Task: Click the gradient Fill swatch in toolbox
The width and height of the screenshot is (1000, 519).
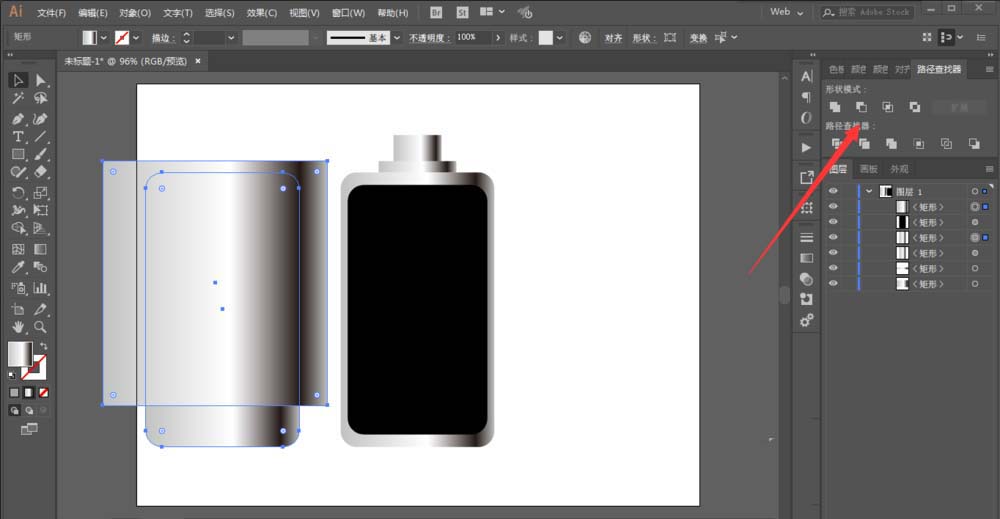Action: coord(20,354)
